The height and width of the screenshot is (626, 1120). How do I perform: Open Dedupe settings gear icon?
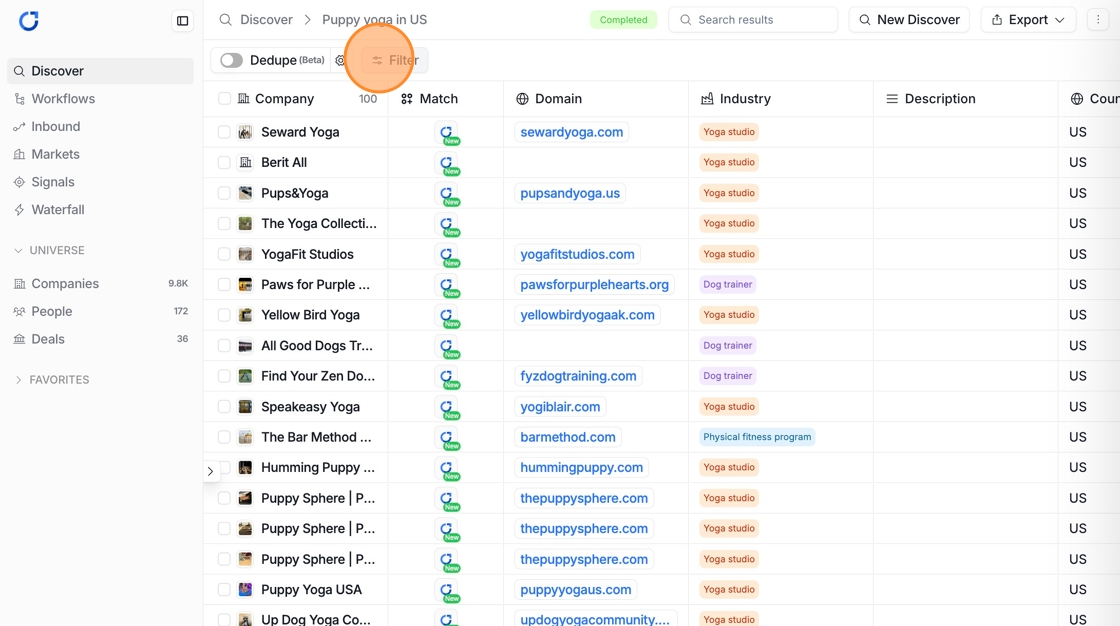(341, 61)
